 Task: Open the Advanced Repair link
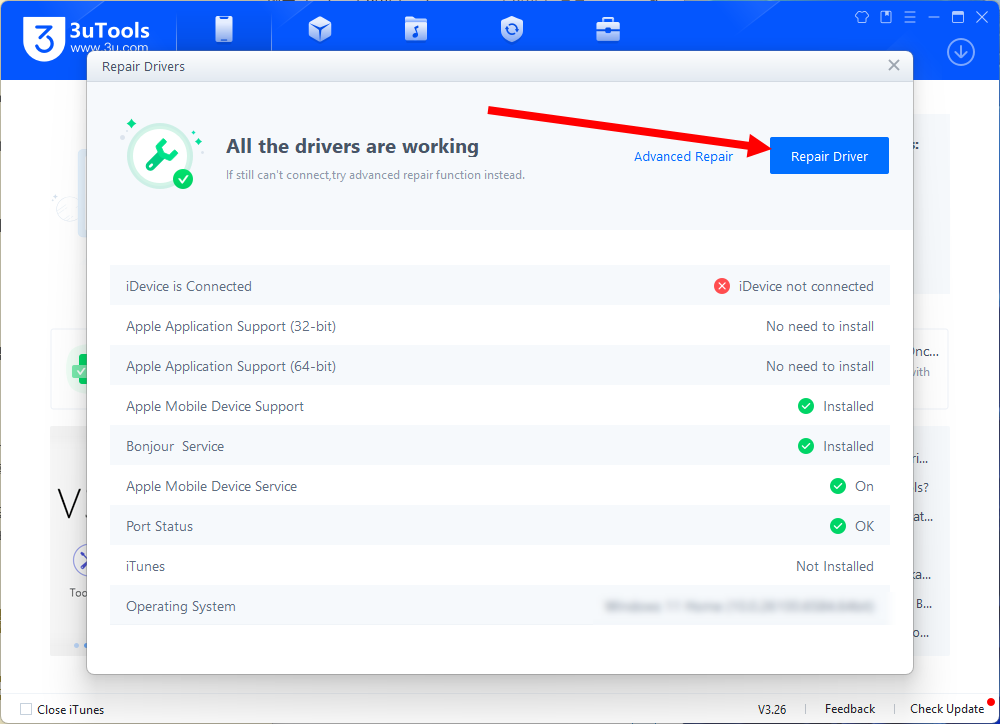[683, 156]
